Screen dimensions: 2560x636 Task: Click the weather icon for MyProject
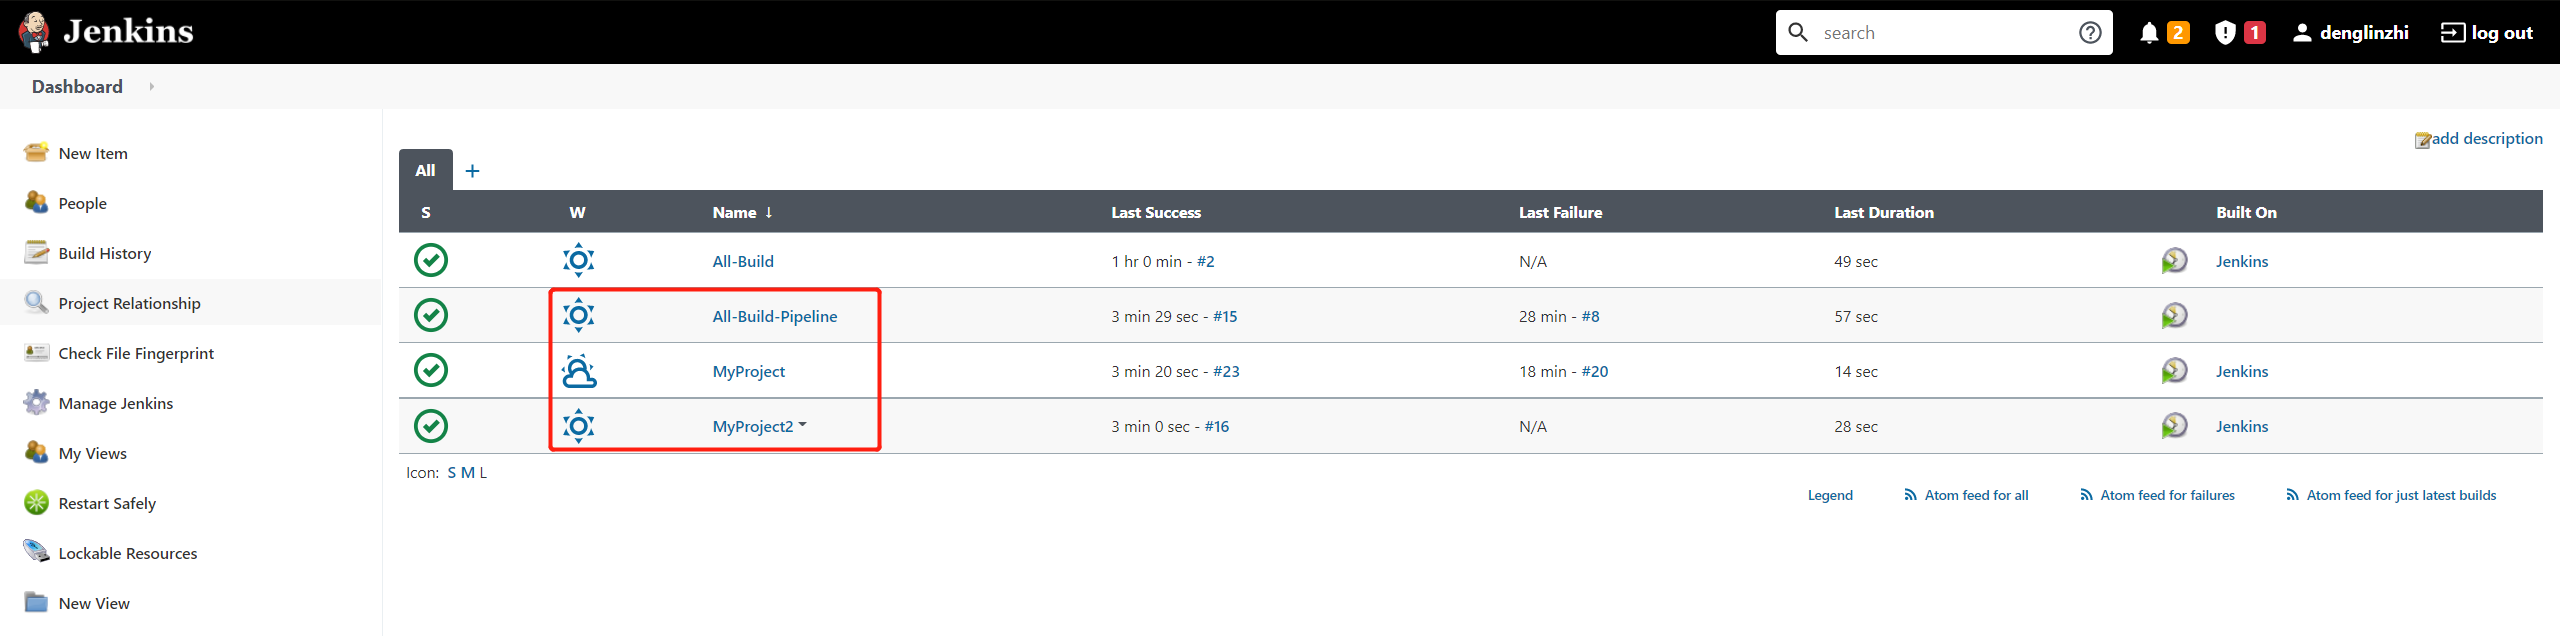tap(579, 371)
